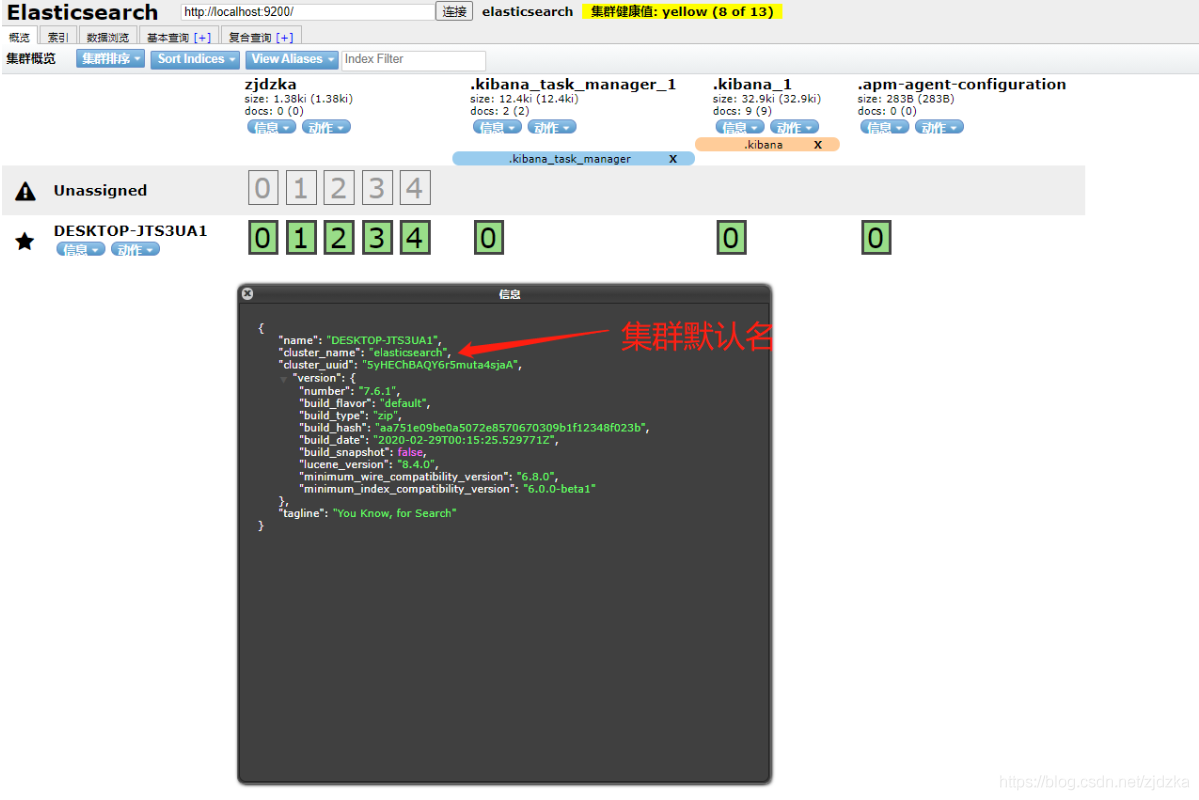Click the zjdzka index name
This screenshot has height=800, width=1199.
[x=271, y=84]
